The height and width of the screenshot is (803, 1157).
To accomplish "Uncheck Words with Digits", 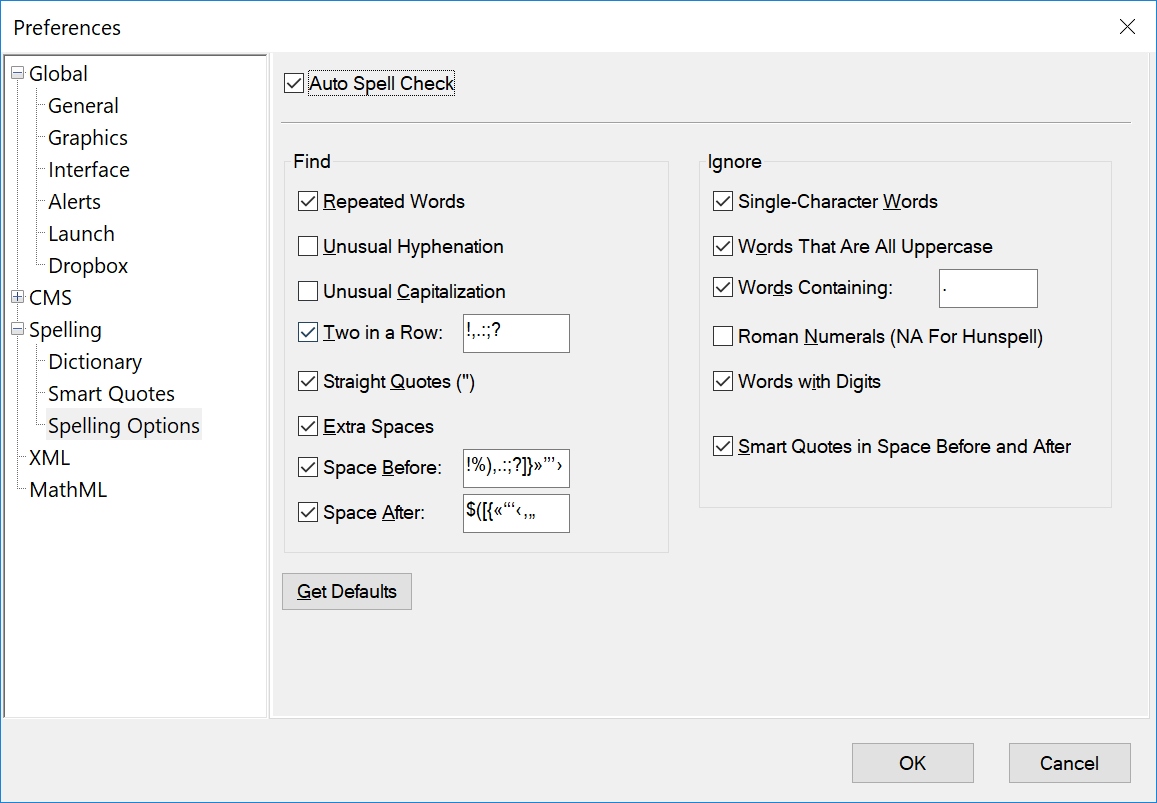I will (722, 381).
